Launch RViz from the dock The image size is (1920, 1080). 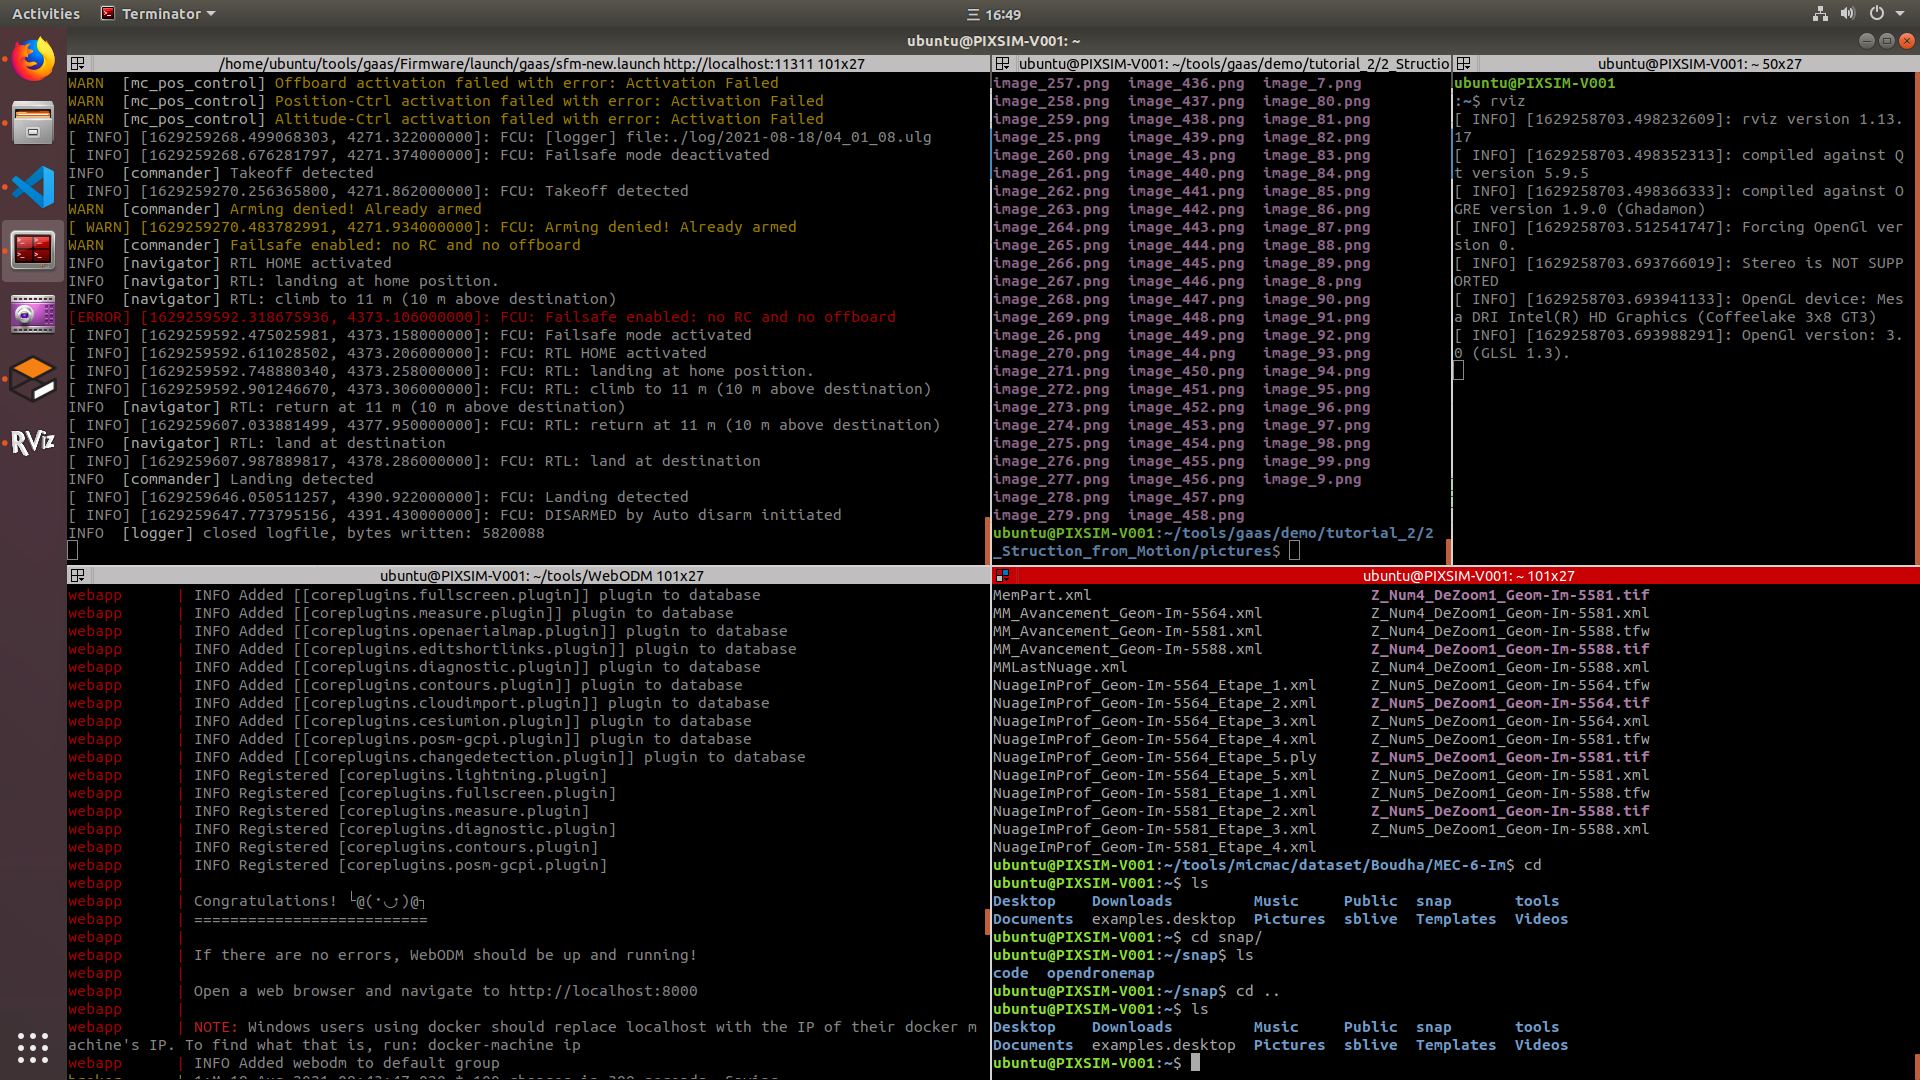pyautogui.click(x=33, y=443)
